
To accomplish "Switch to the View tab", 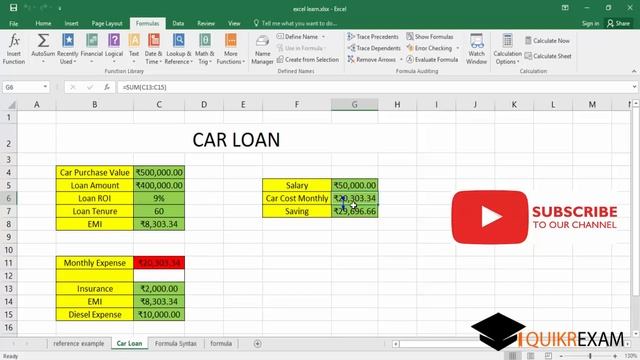I will [234, 23].
